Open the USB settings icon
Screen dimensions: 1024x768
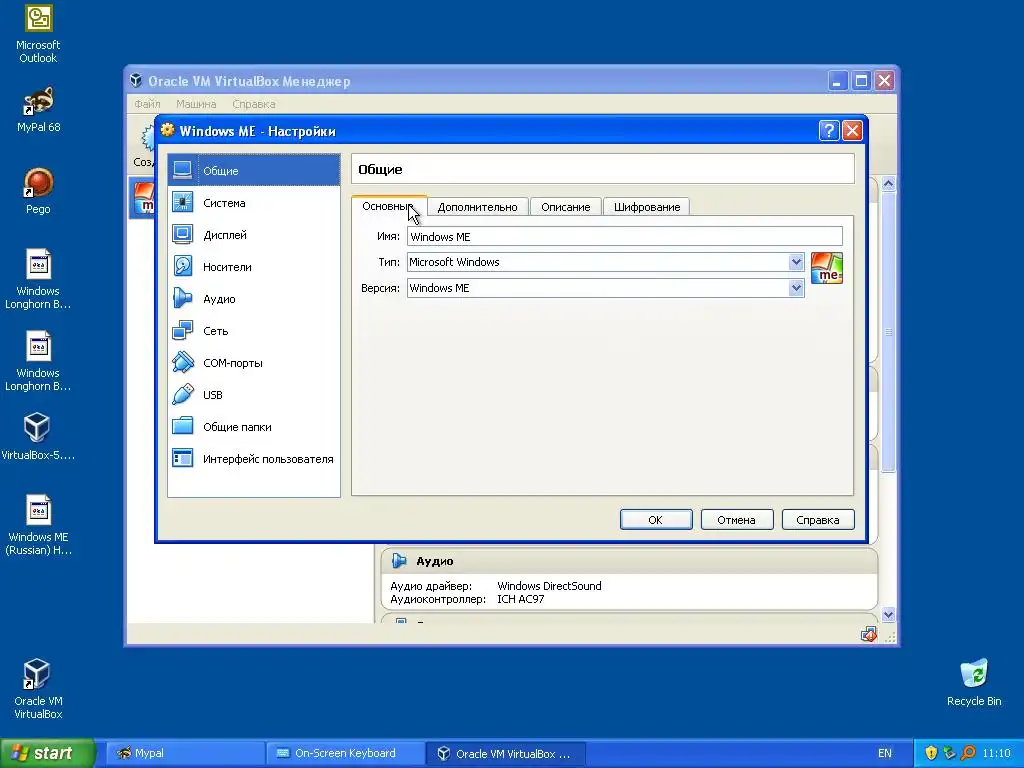183,394
